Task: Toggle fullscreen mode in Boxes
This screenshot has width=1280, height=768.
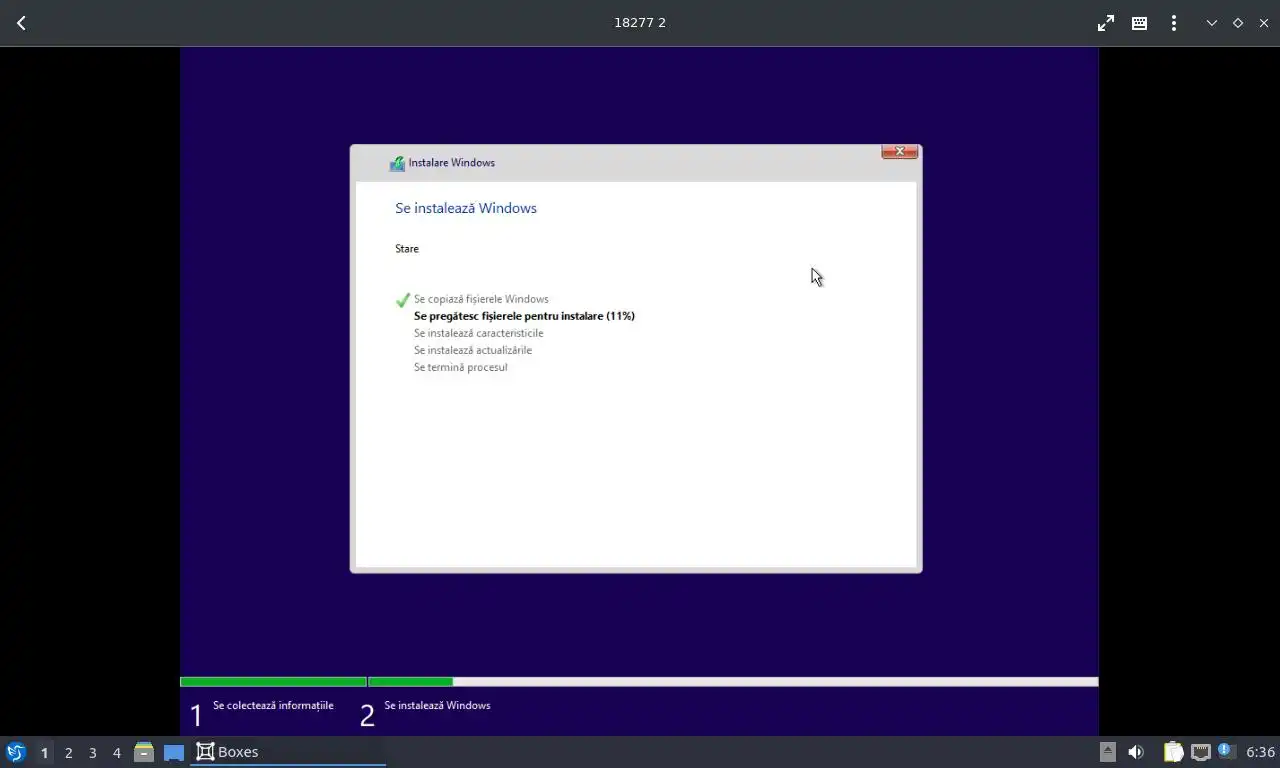Action: [x=1106, y=22]
